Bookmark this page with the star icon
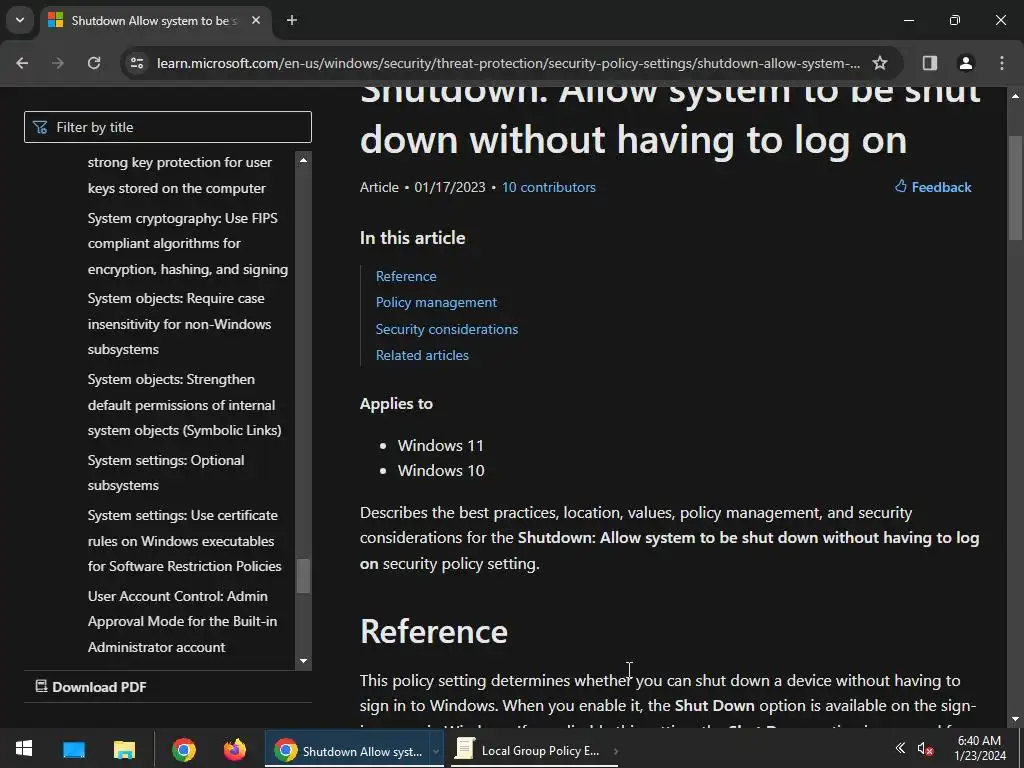1024x768 pixels. click(880, 63)
